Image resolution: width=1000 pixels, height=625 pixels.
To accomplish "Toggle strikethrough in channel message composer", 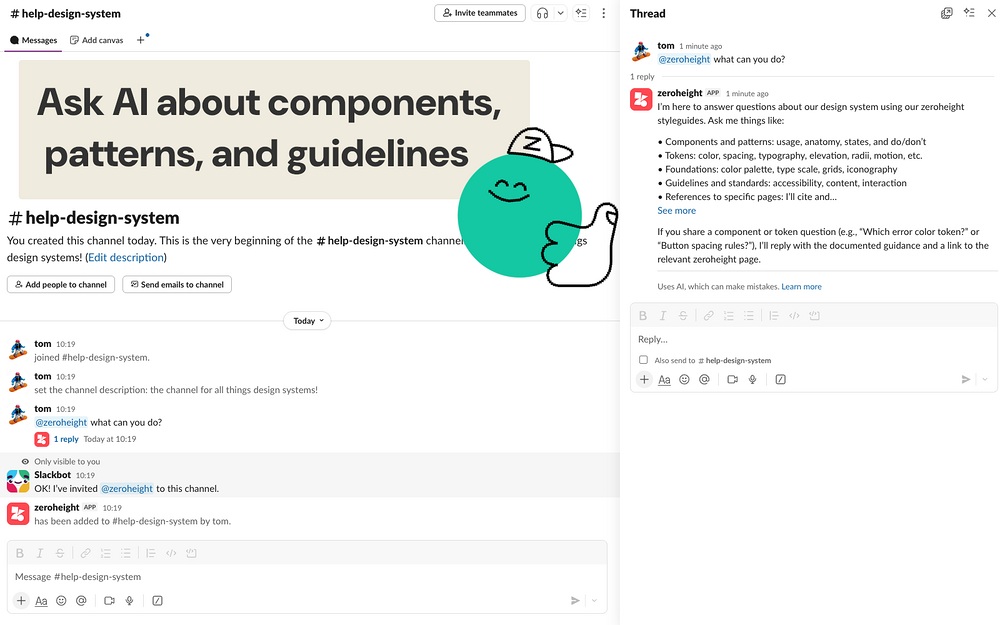I will (x=59, y=553).
